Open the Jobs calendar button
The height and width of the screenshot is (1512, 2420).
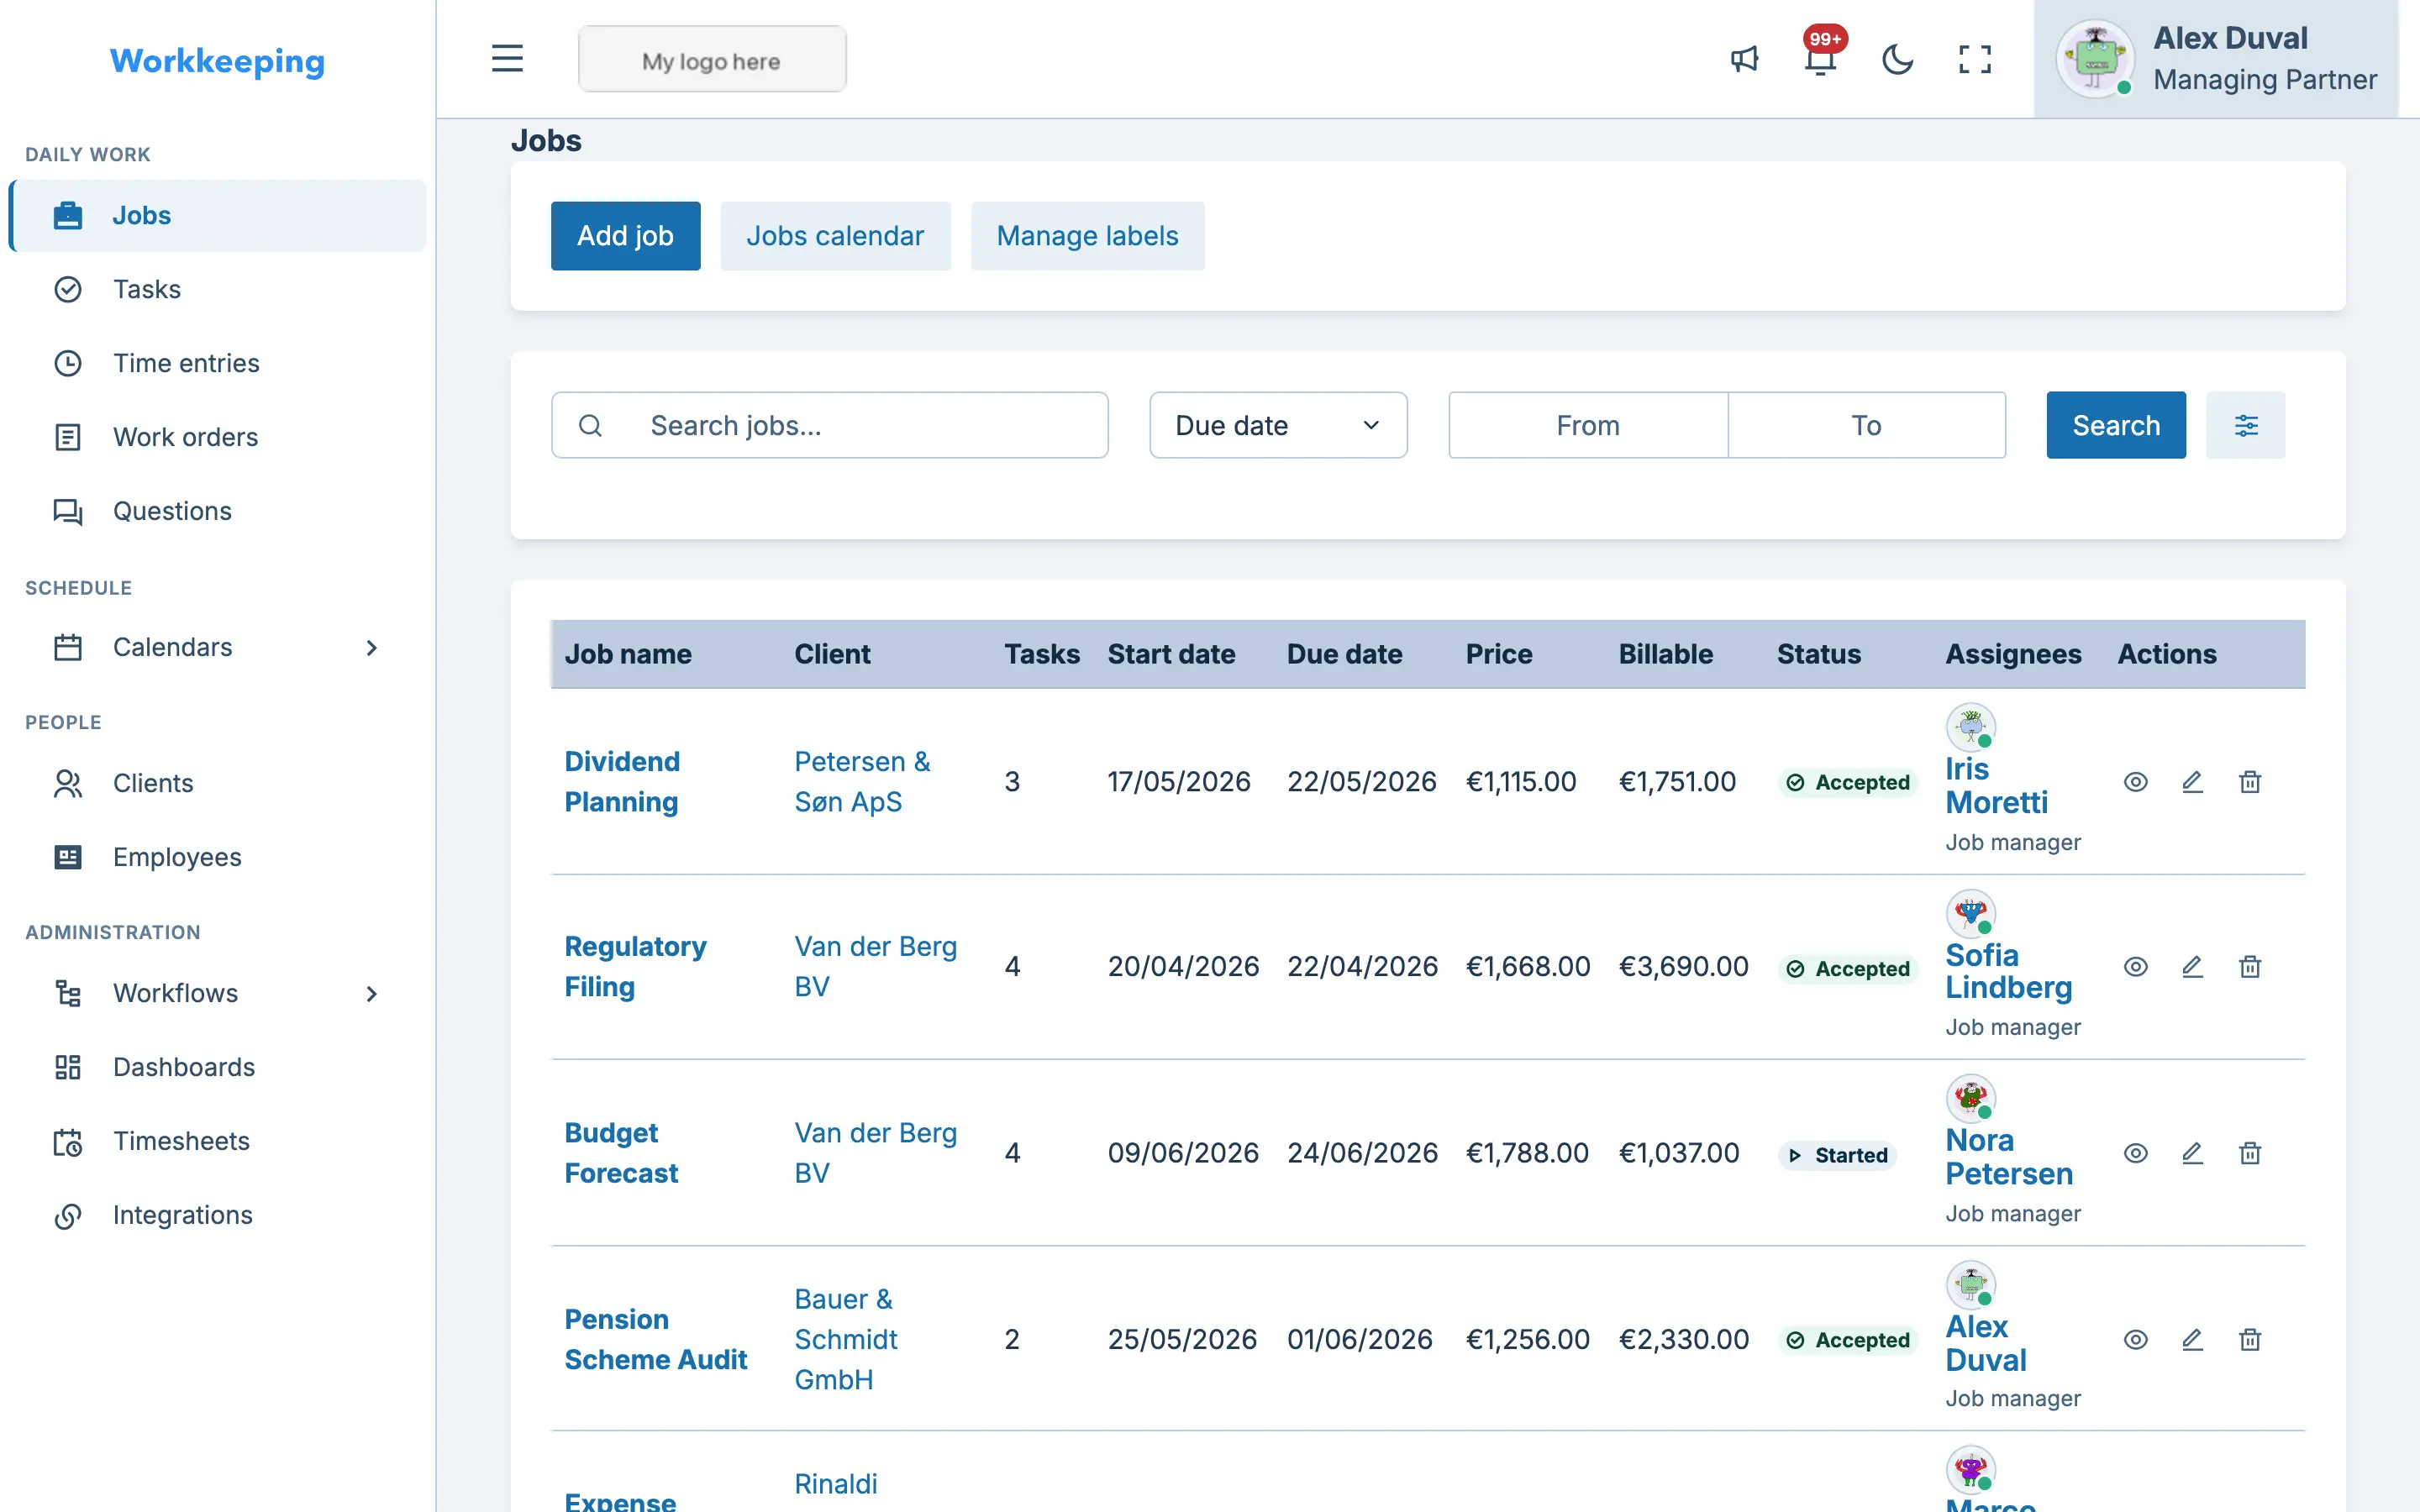(x=835, y=236)
